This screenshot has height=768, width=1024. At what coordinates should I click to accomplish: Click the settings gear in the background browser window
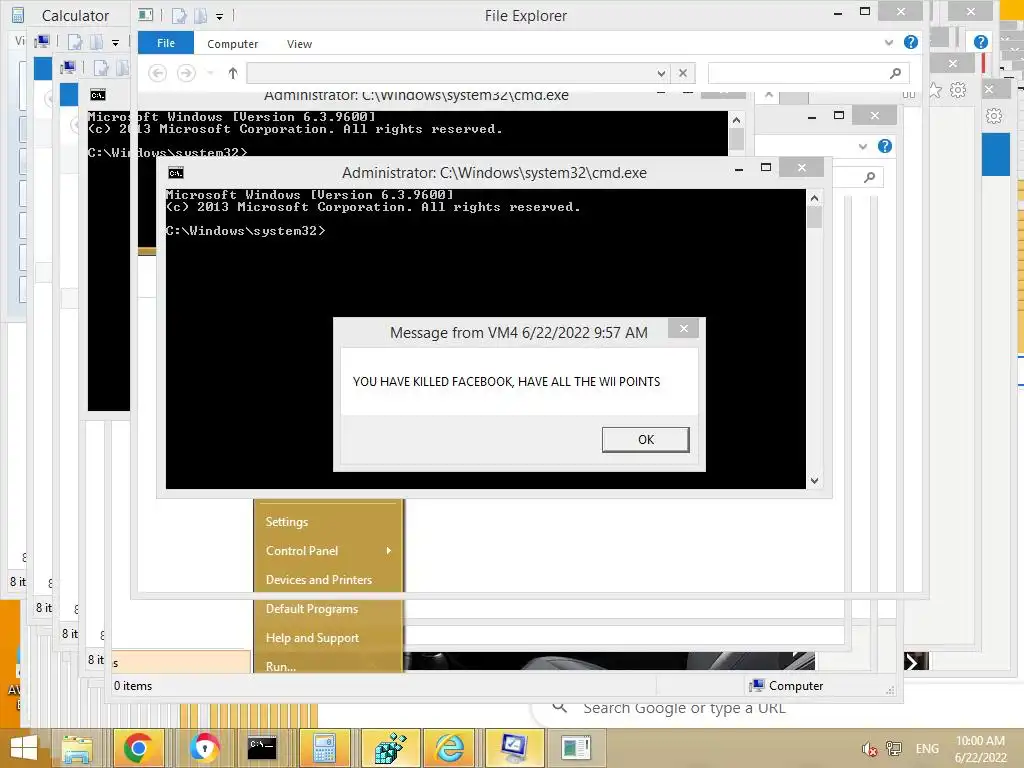pyautogui.click(x=958, y=90)
